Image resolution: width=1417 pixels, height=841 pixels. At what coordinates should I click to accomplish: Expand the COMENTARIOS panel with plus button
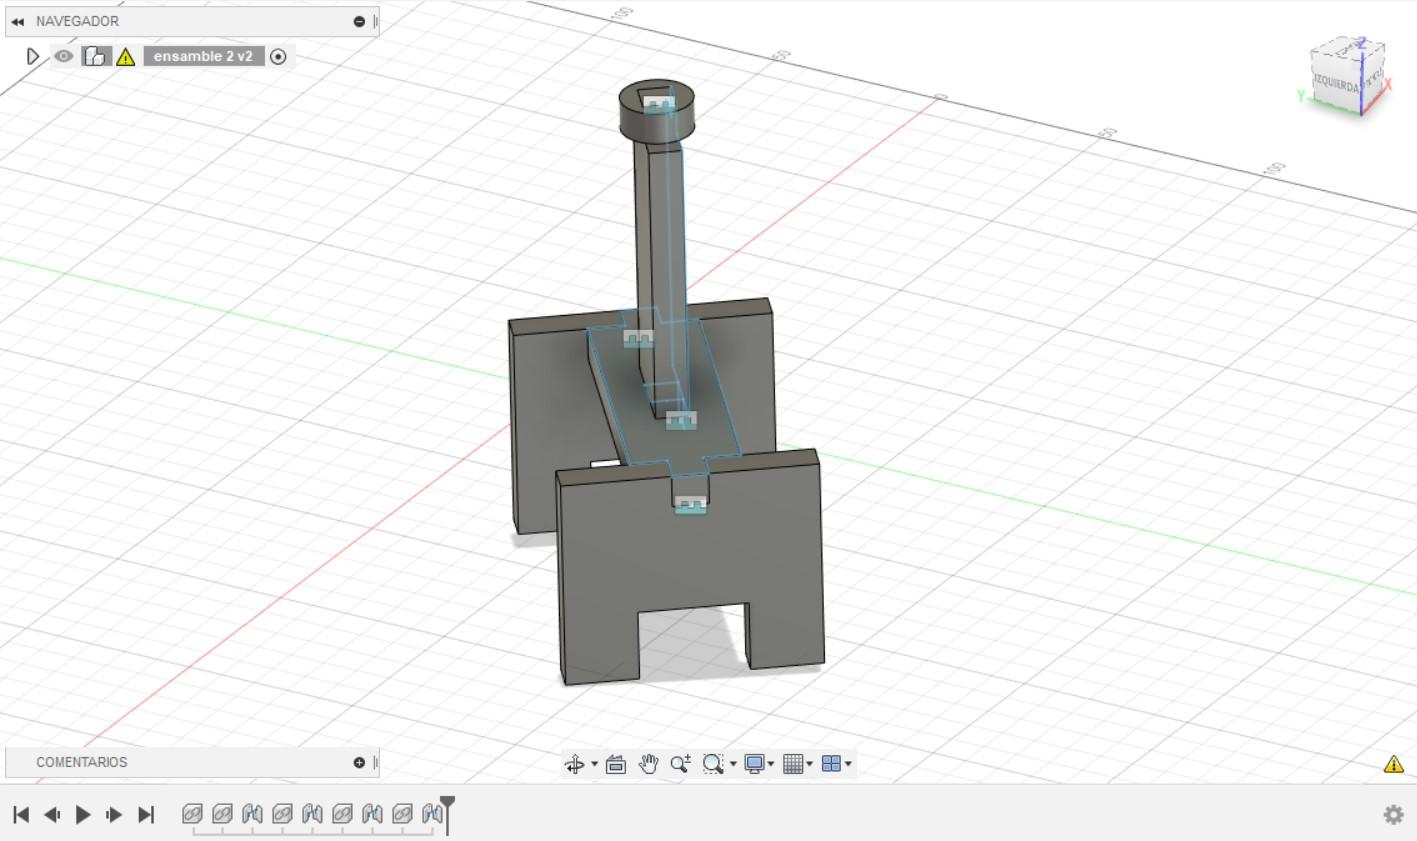click(x=359, y=762)
